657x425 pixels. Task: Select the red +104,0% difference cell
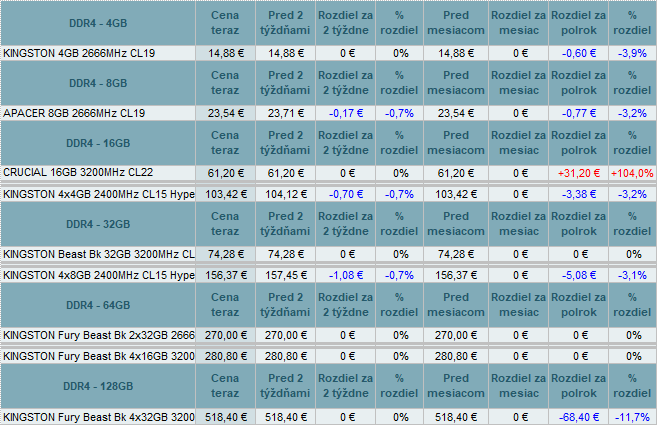[631, 173]
